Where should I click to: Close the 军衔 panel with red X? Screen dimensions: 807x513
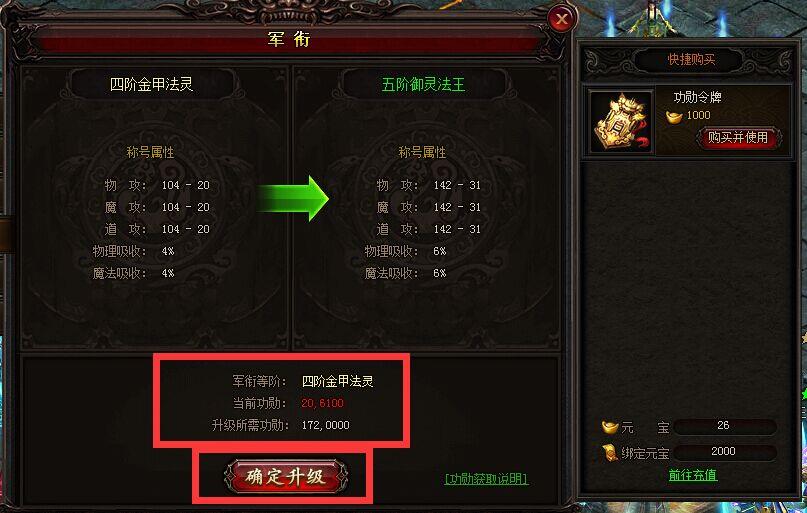(561, 20)
